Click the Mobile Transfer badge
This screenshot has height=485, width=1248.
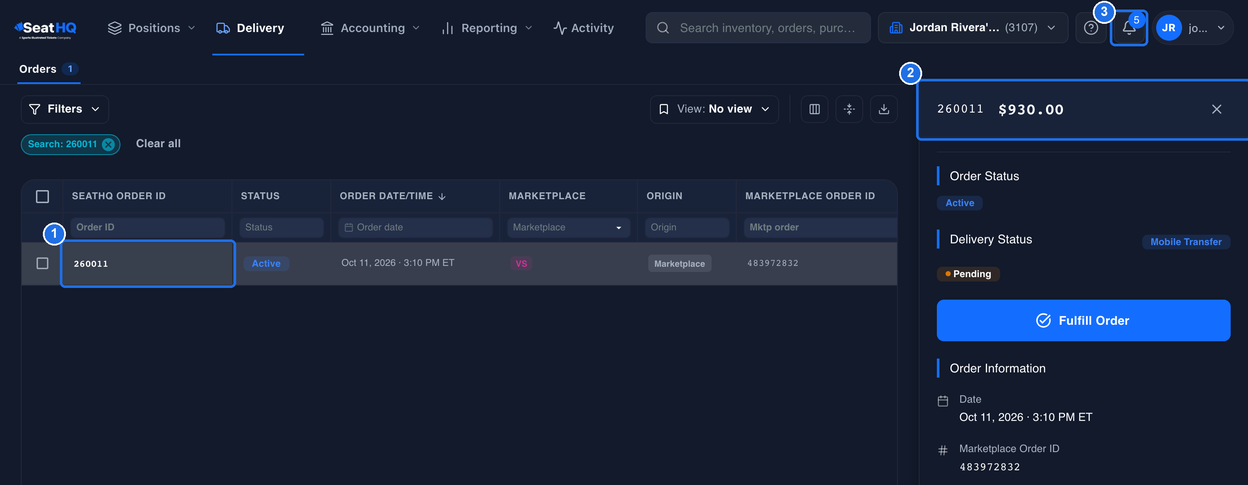tap(1186, 242)
